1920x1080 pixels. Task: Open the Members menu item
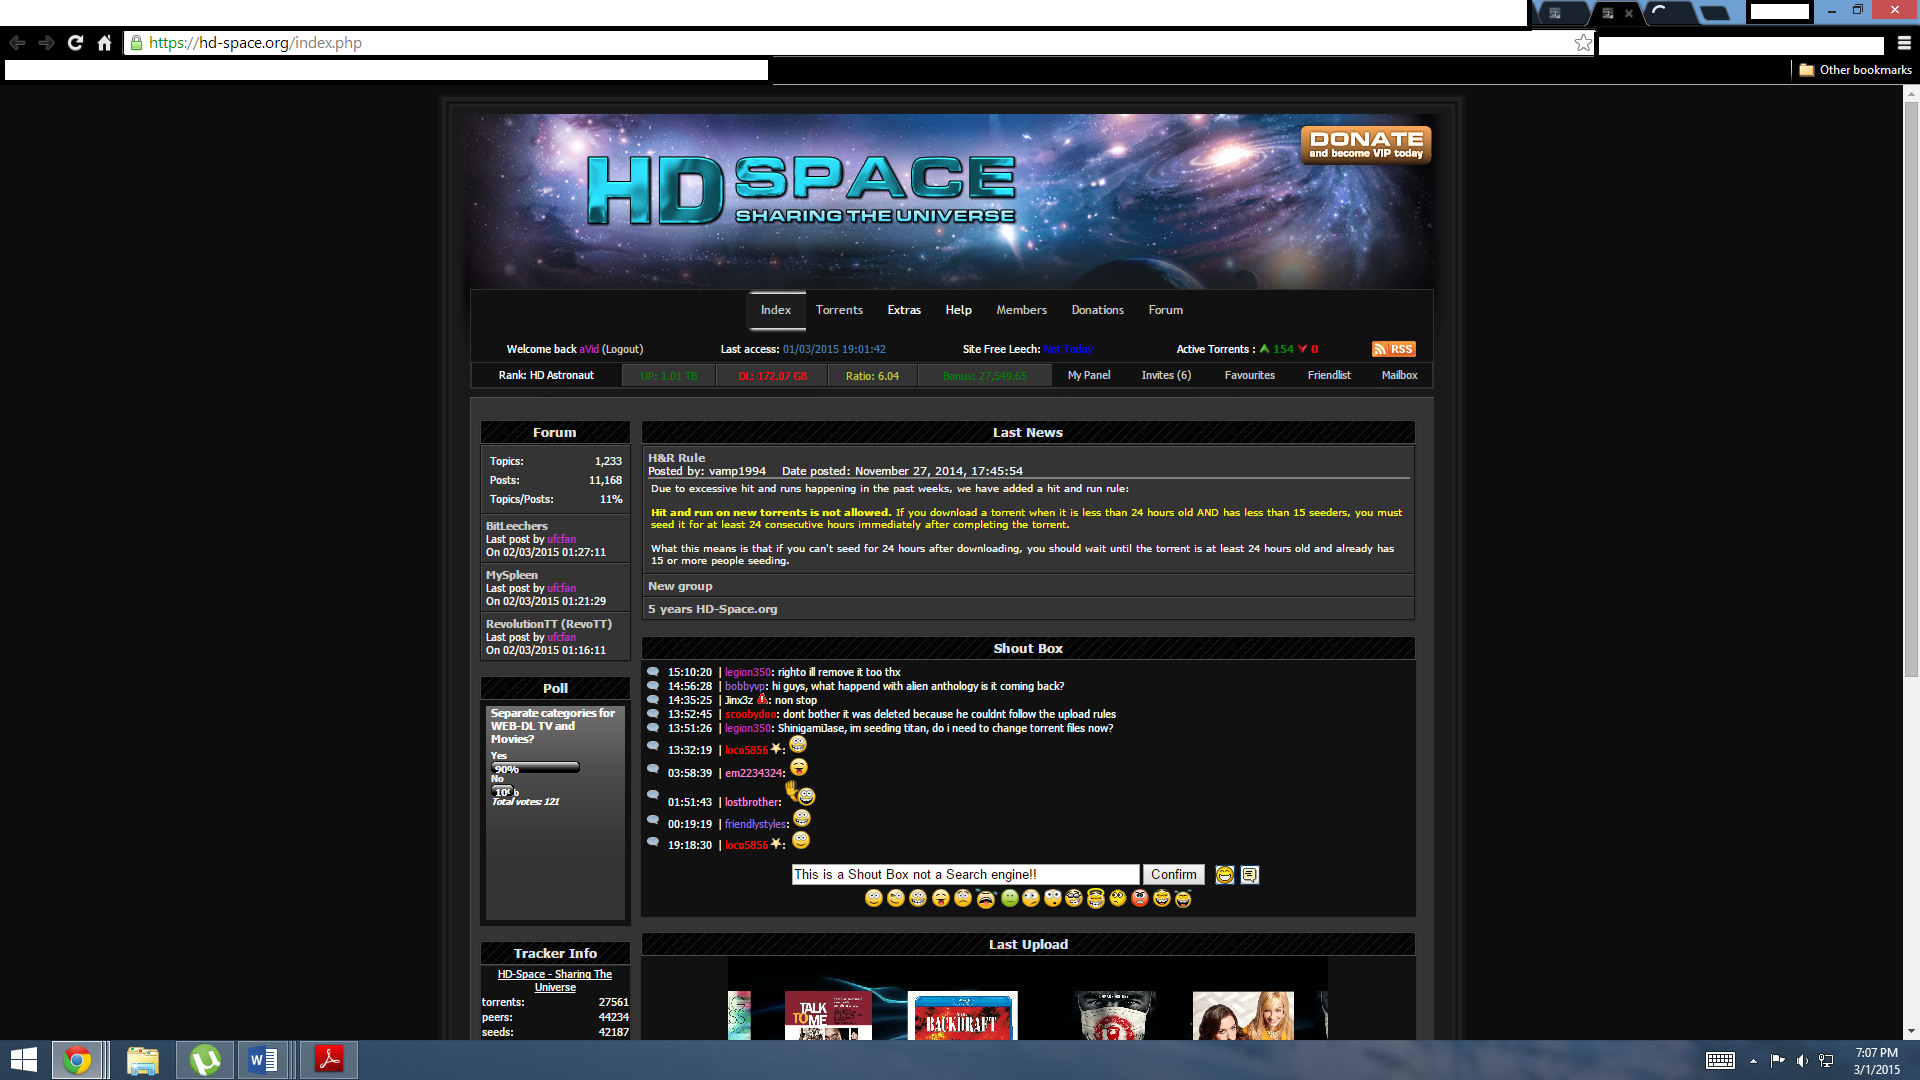pos(1021,310)
